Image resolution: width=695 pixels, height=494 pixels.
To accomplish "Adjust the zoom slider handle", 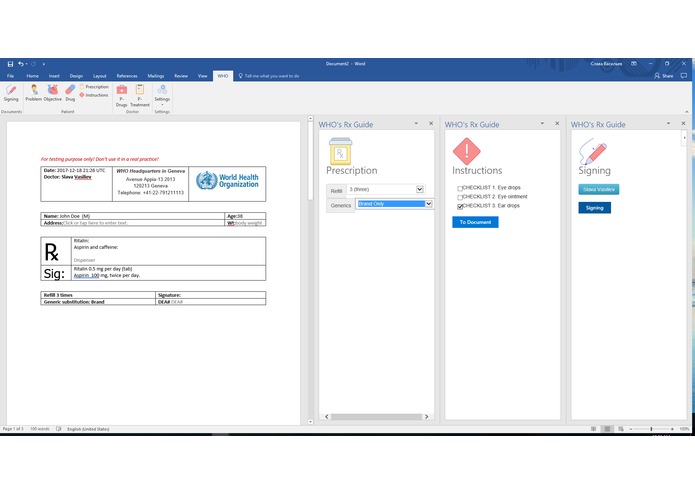I will 651,429.
